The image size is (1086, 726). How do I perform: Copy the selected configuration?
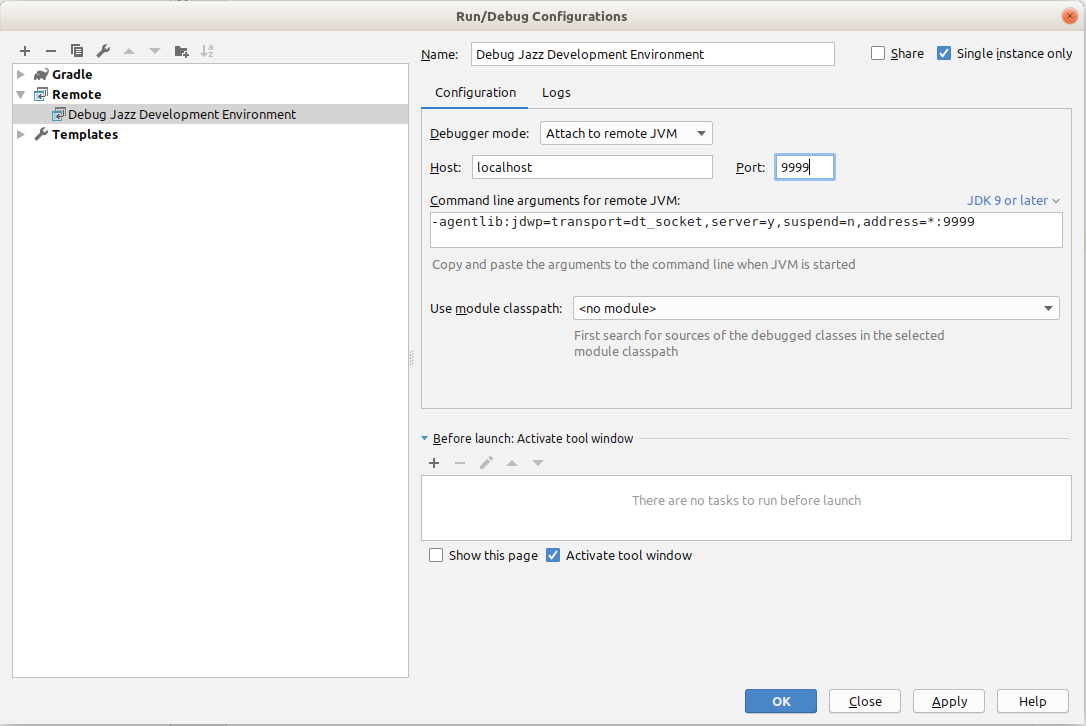[x=77, y=51]
